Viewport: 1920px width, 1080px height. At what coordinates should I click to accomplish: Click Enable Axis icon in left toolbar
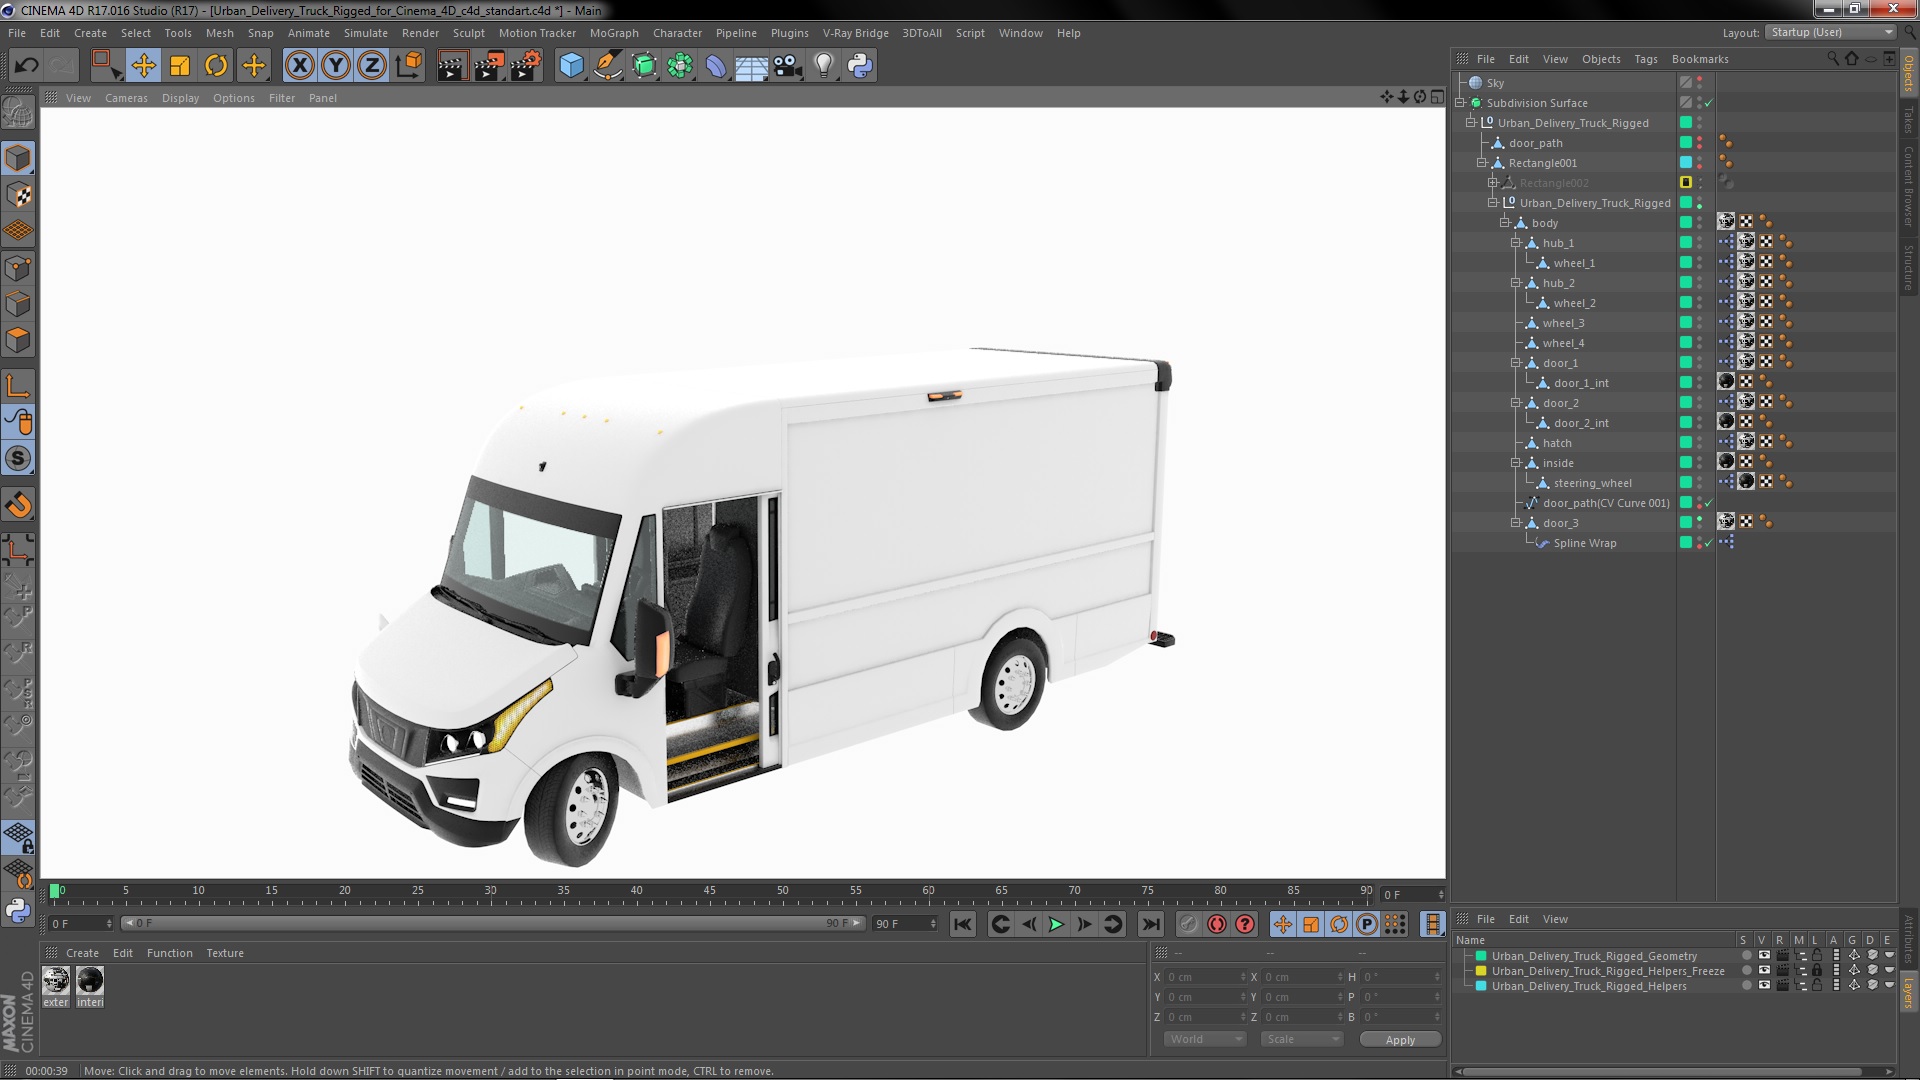pos(18,386)
